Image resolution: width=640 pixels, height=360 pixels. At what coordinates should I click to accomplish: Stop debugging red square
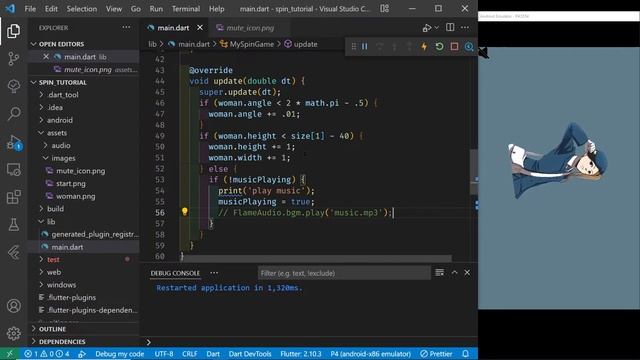(x=454, y=47)
